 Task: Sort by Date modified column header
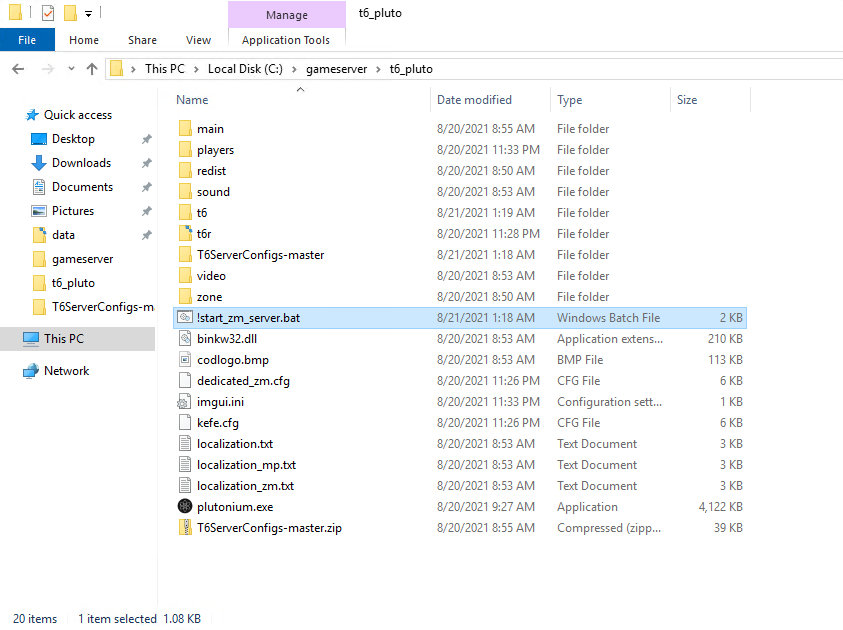point(474,100)
